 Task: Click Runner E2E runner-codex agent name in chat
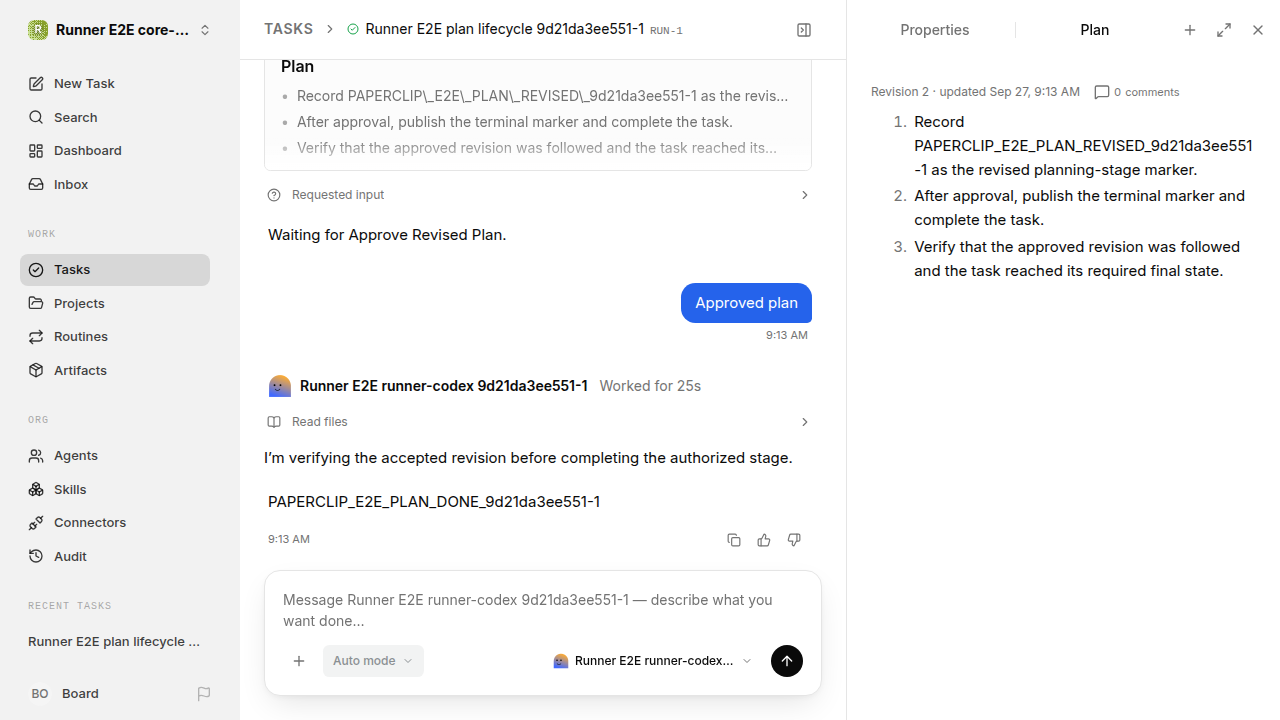(x=444, y=386)
